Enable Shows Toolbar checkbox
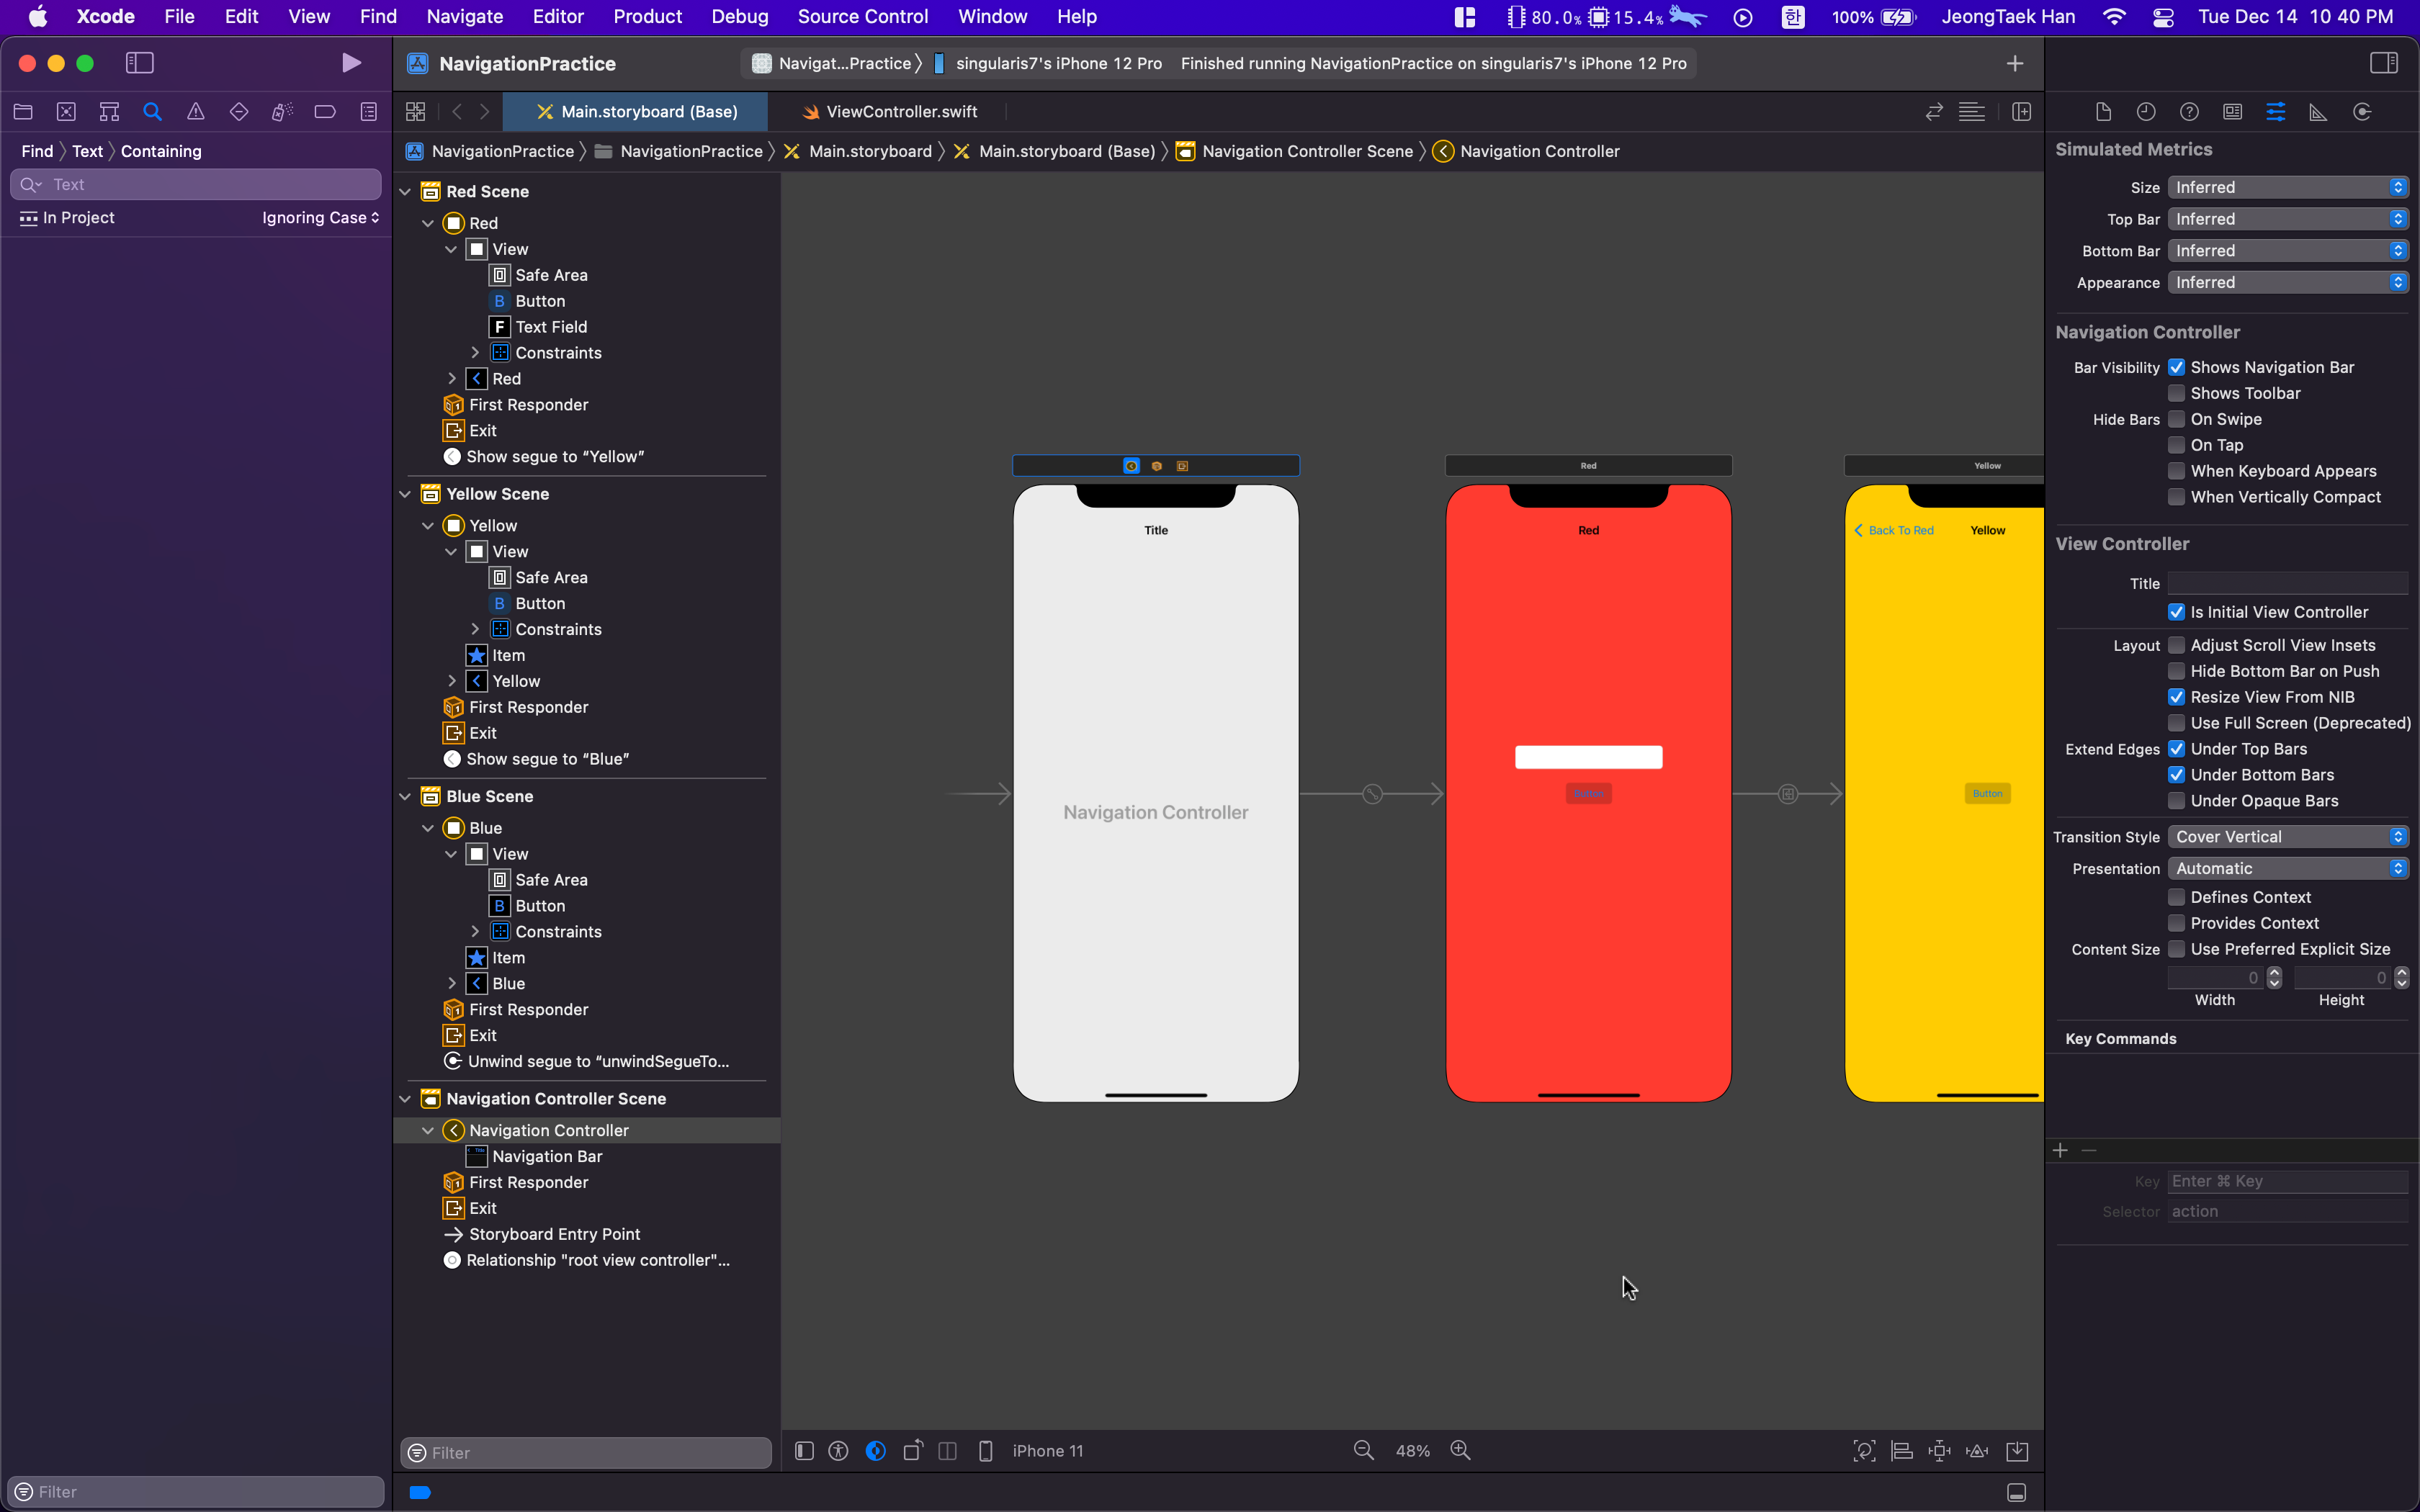Image resolution: width=2420 pixels, height=1512 pixels. click(x=2176, y=393)
